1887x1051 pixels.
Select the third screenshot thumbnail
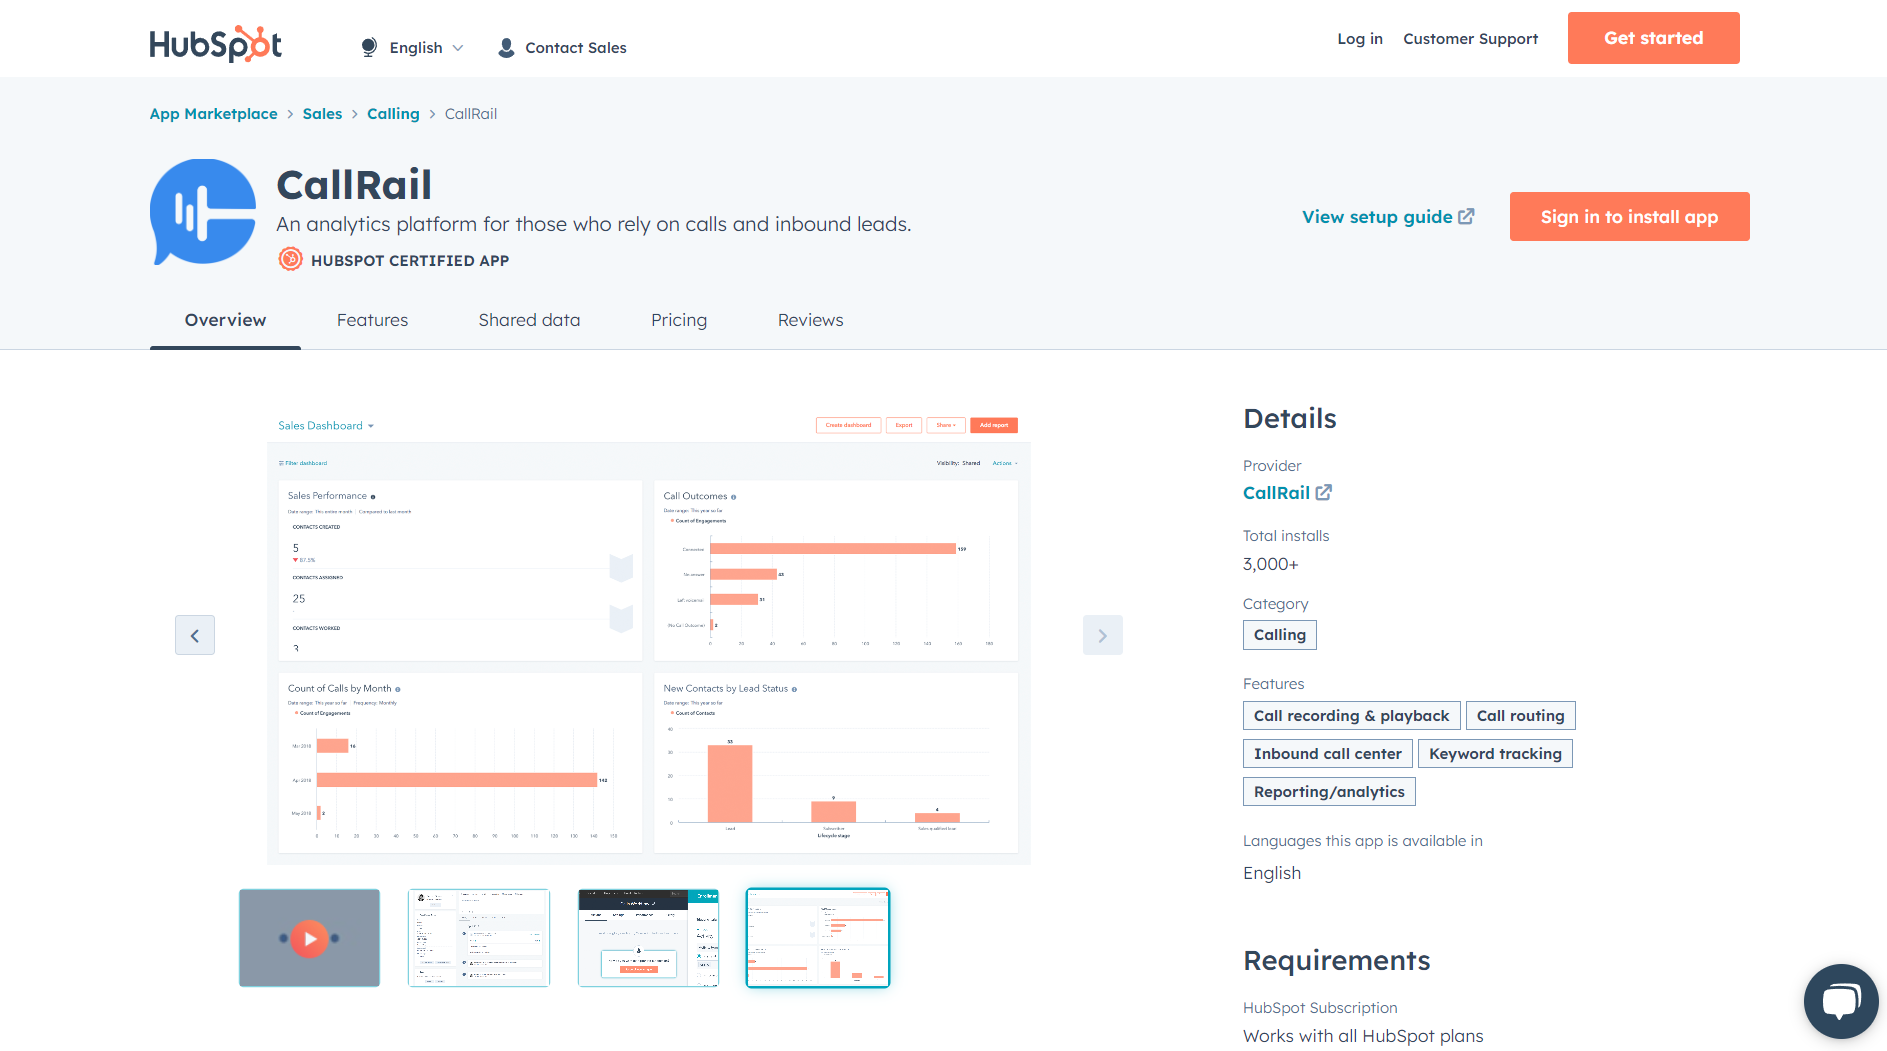pyautogui.click(x=648, y=938)
